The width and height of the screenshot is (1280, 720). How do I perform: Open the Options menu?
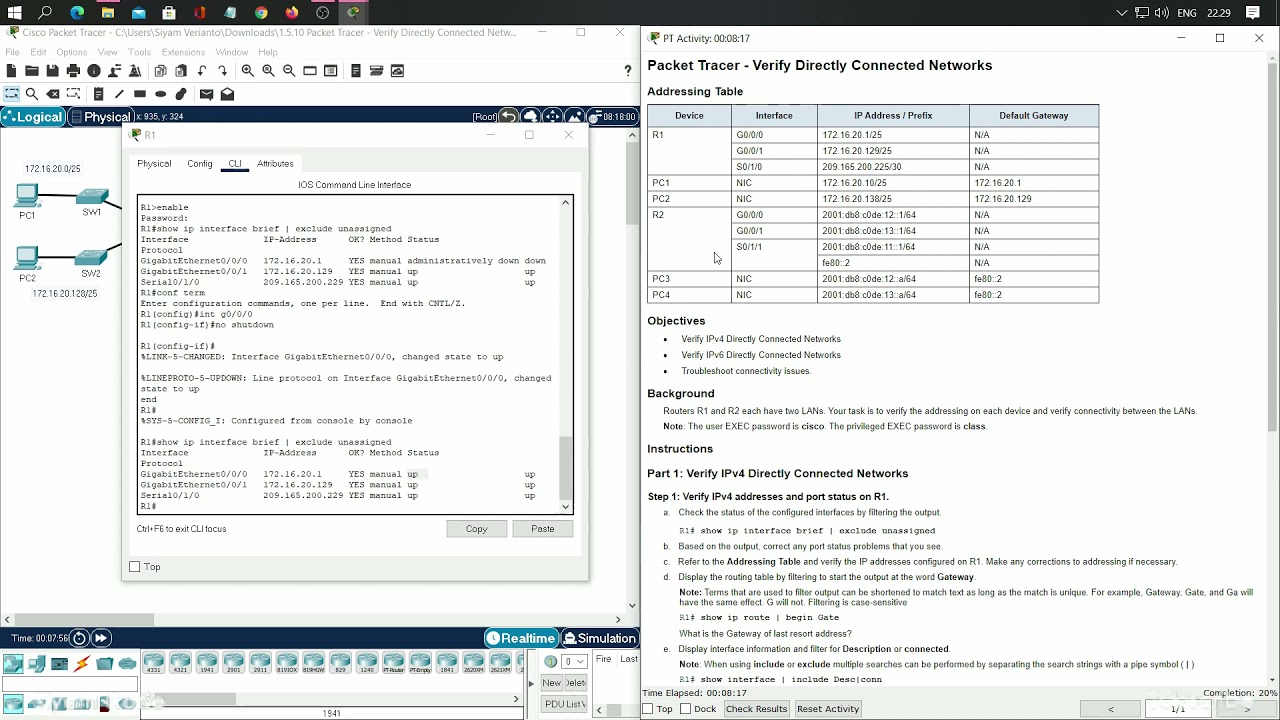click(71, 52)
